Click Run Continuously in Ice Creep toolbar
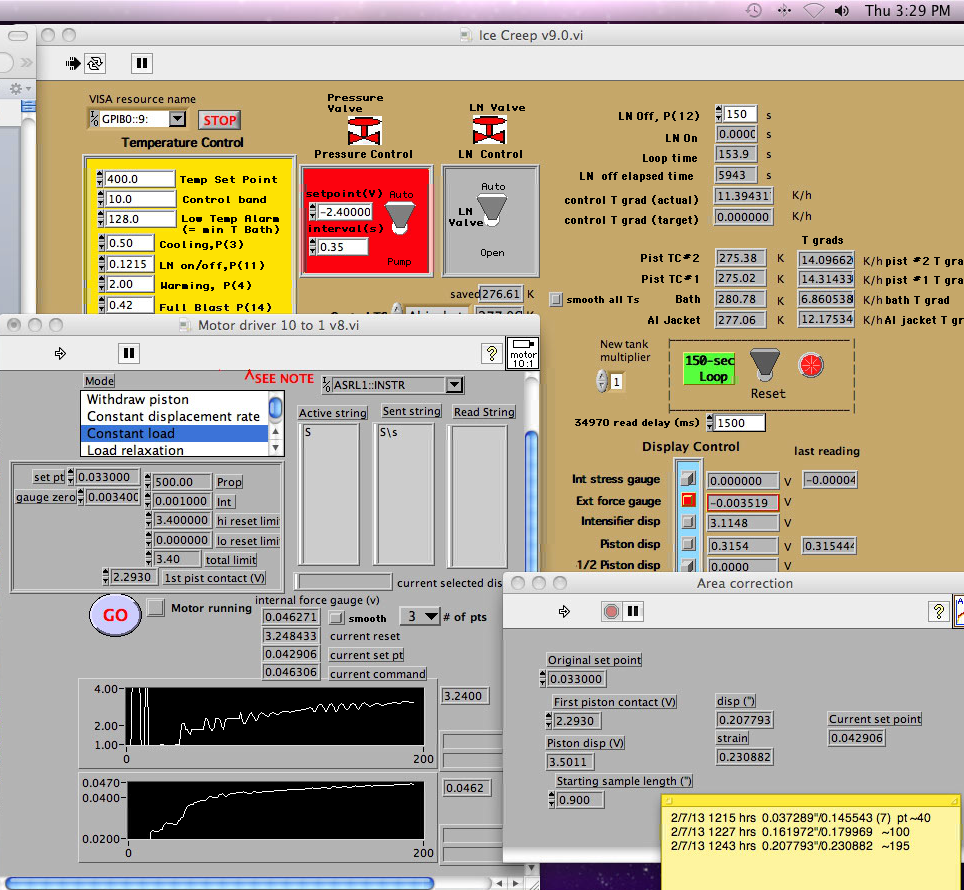 (95, 63)
